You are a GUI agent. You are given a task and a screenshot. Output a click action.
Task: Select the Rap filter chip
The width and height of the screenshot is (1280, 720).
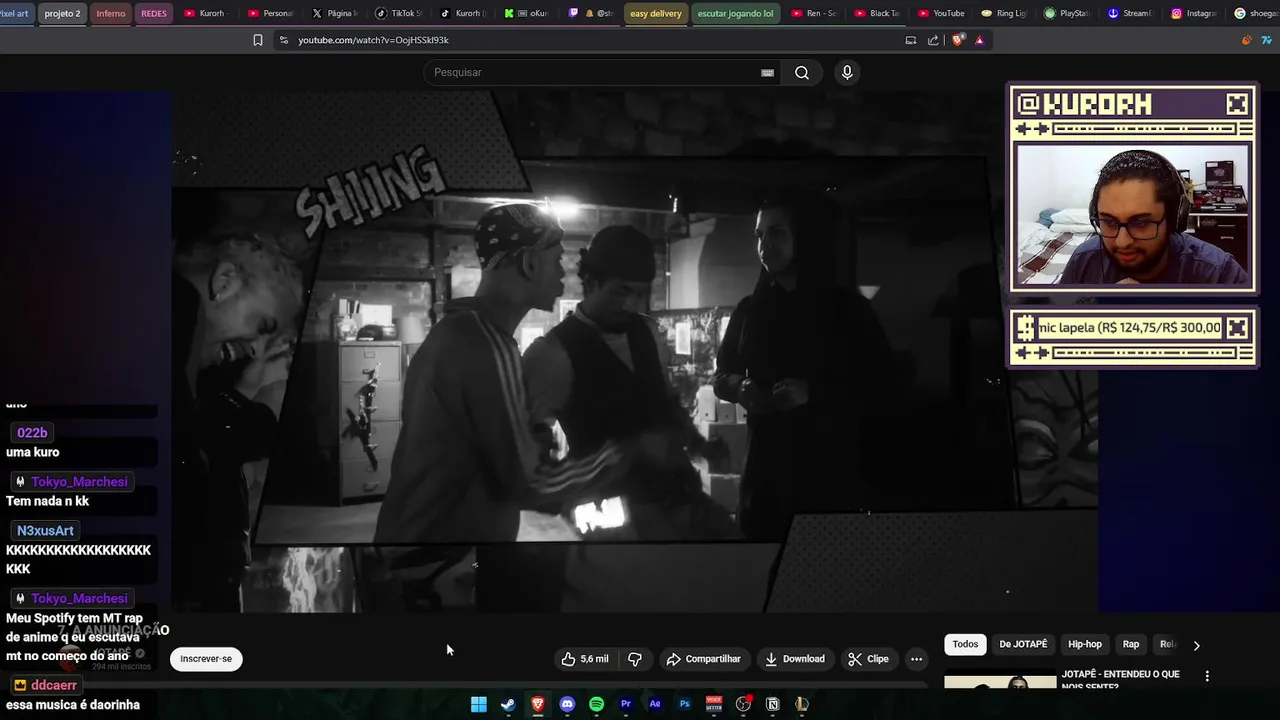coord(1131,644)
